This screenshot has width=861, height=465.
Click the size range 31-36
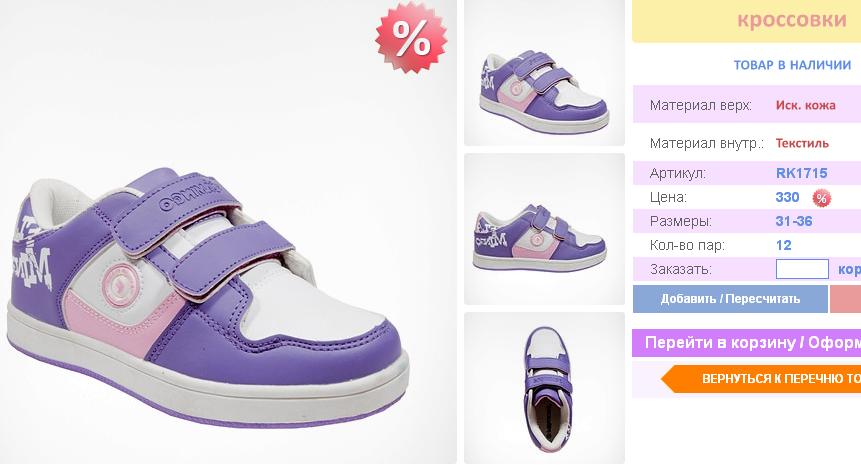793,221
